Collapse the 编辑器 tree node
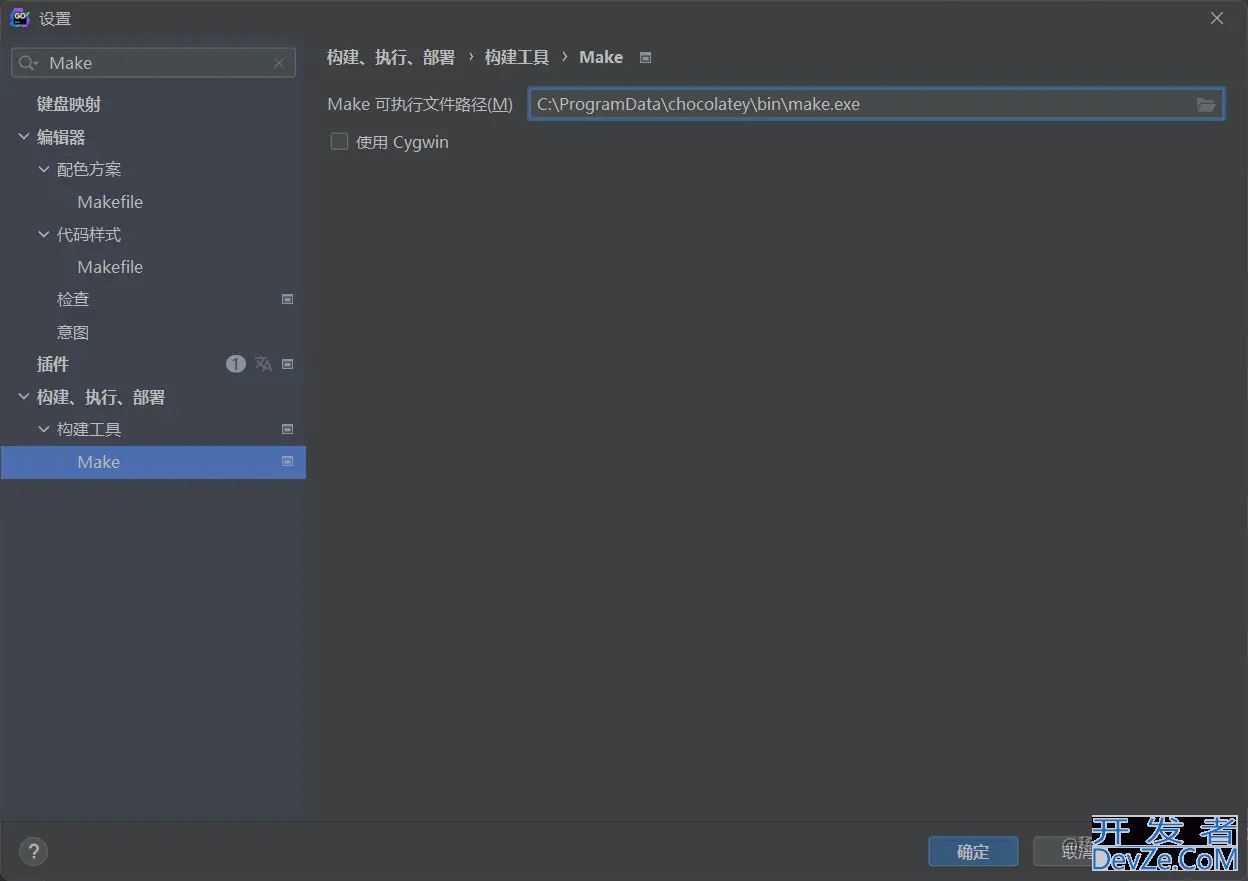Image resolution: width=1248 pixels, height=881 pixels. [x=24, y=137]
